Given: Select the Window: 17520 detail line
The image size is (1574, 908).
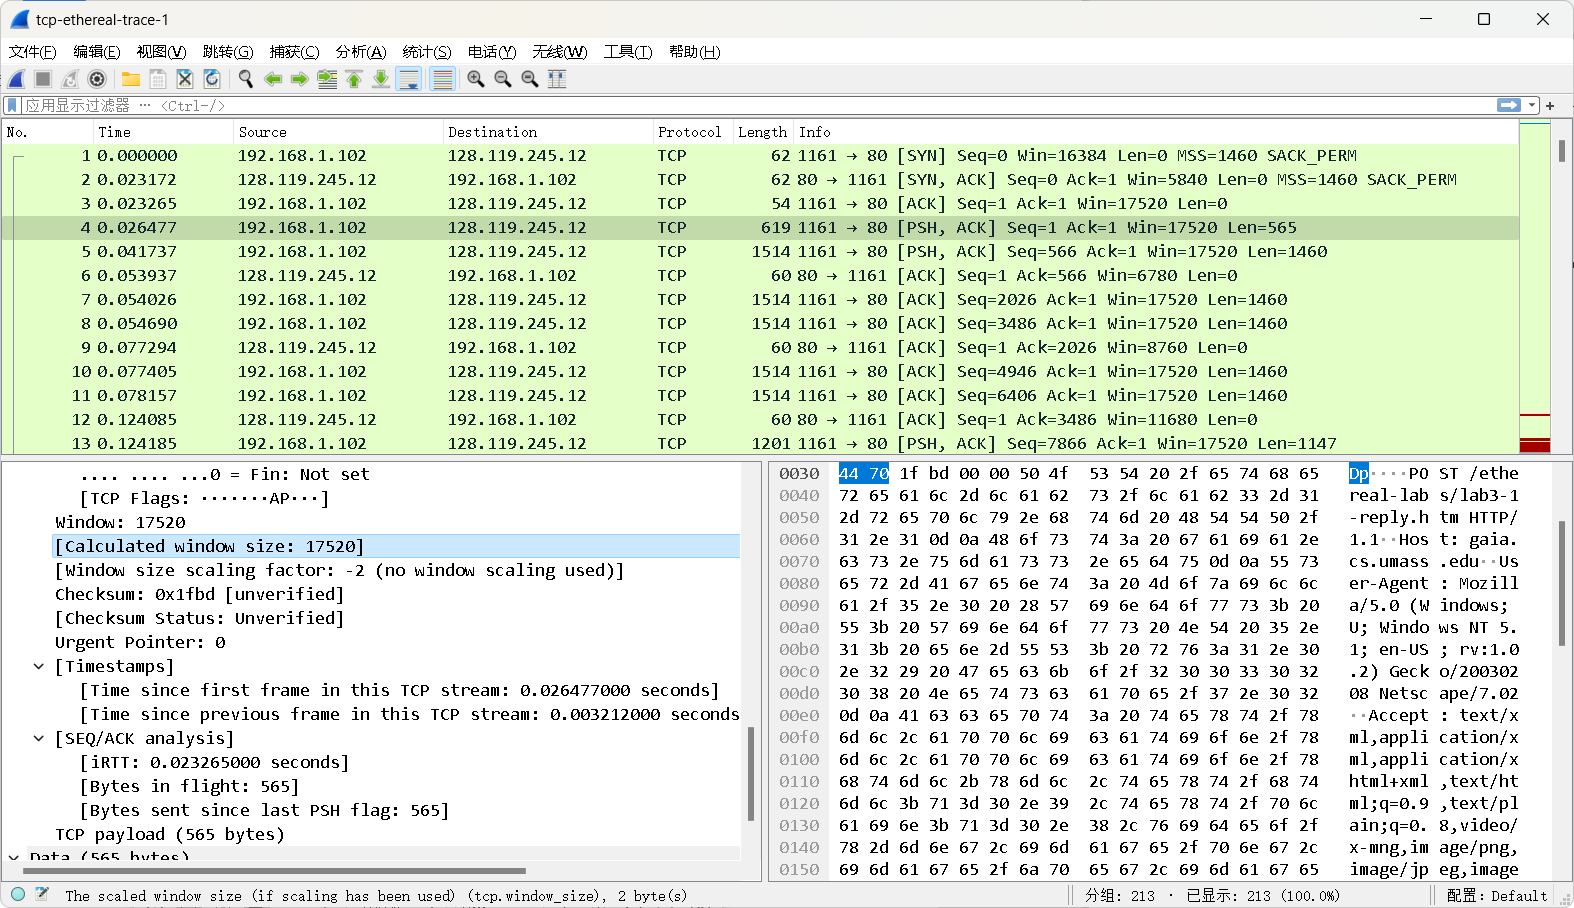Looking at the screenshot, I should (x=120, y=522).
